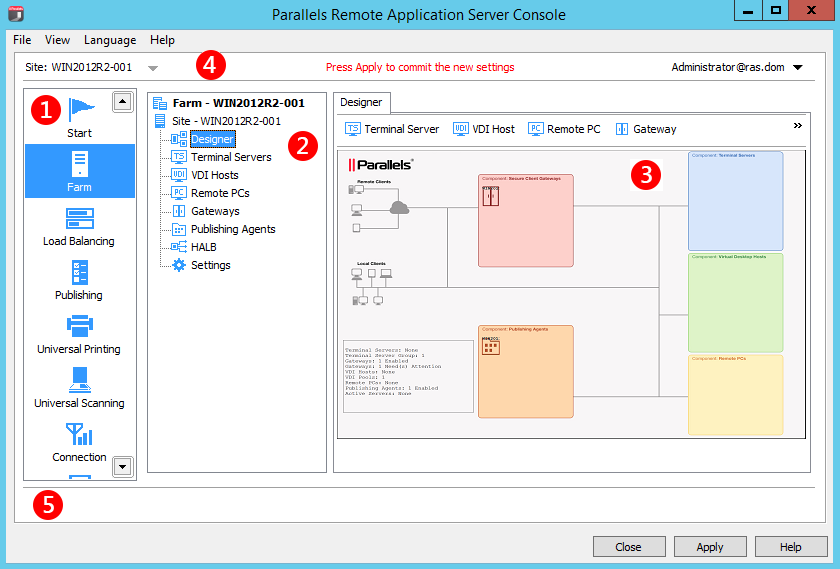
Task: Open the File menu
Action: (22, 40)
